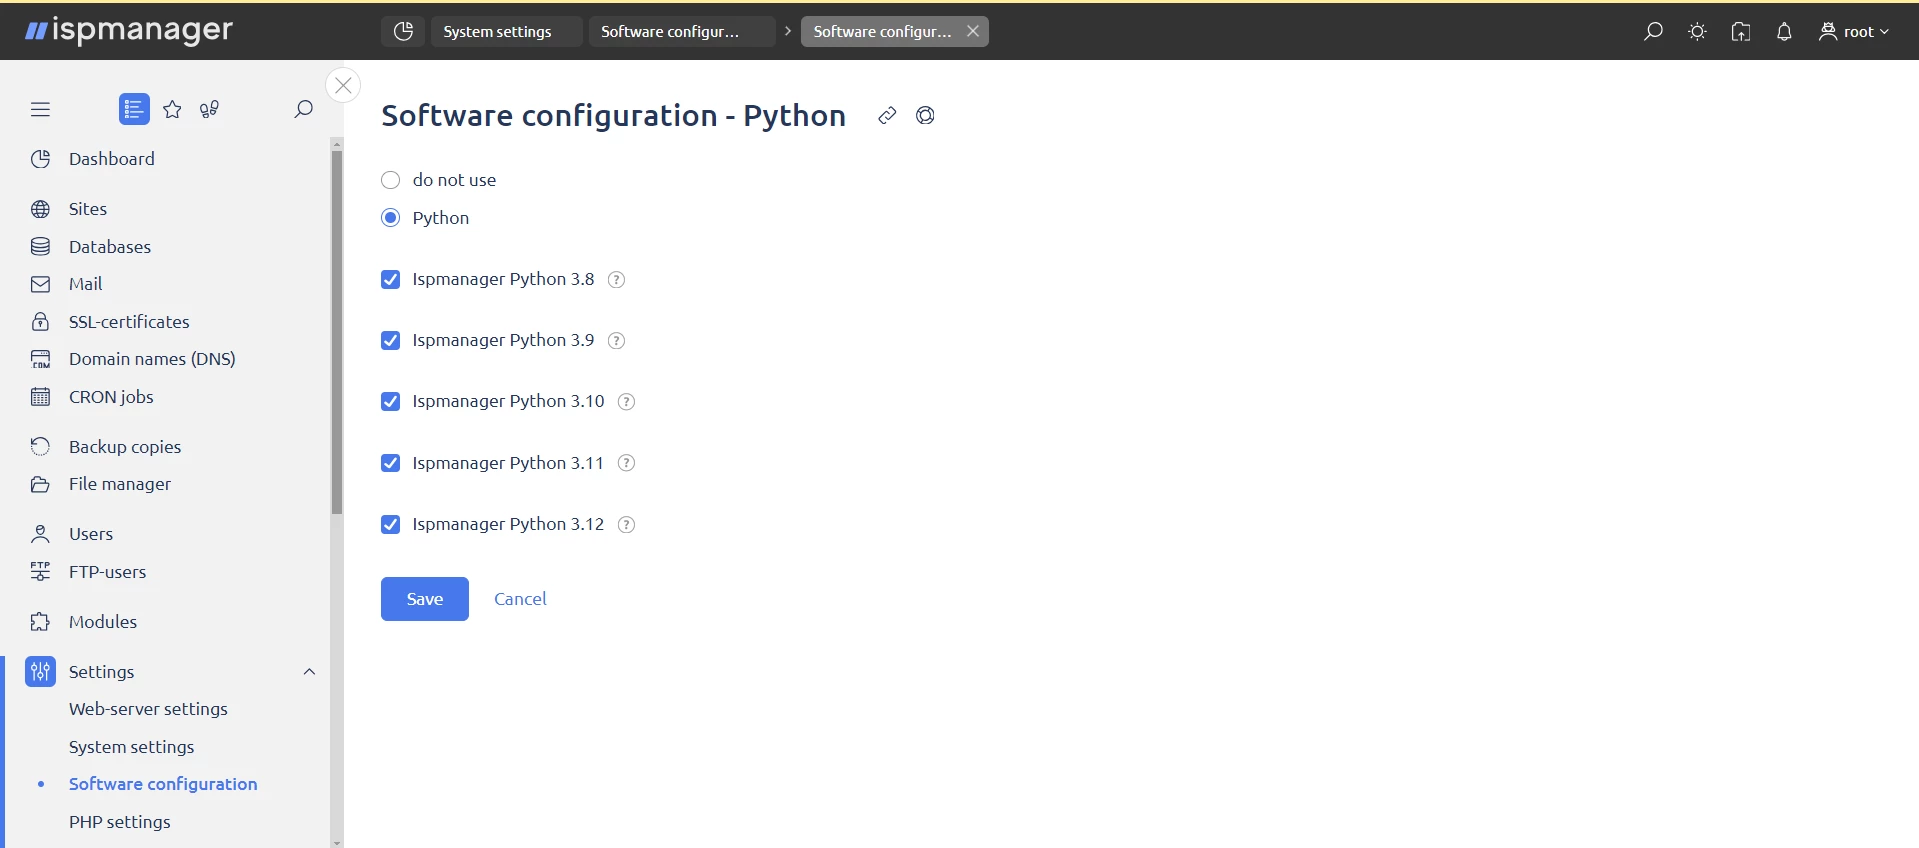Open the favorites star icon
Screen dimensions: 1919x848
172,109
